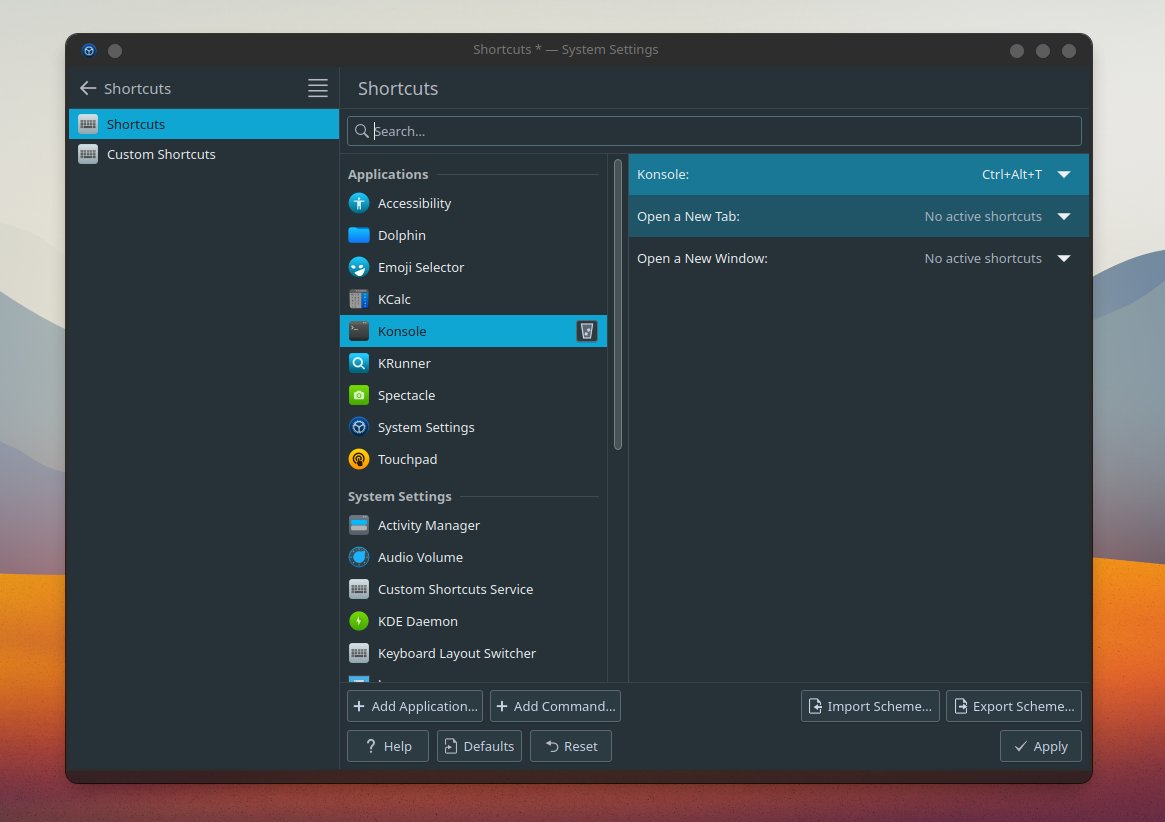The image size is (1165, 822).
Task: Click the Custom Shortcuts keyboard icon
Action: [88, 155]
